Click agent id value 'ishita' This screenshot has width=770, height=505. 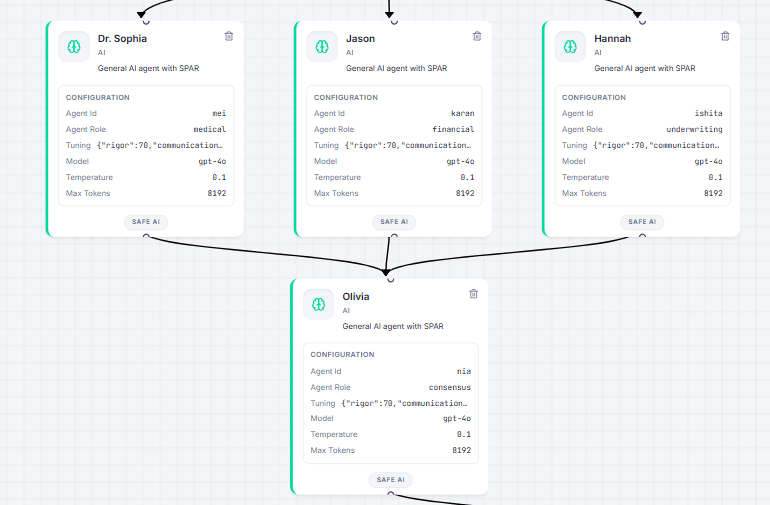point(708,113)
